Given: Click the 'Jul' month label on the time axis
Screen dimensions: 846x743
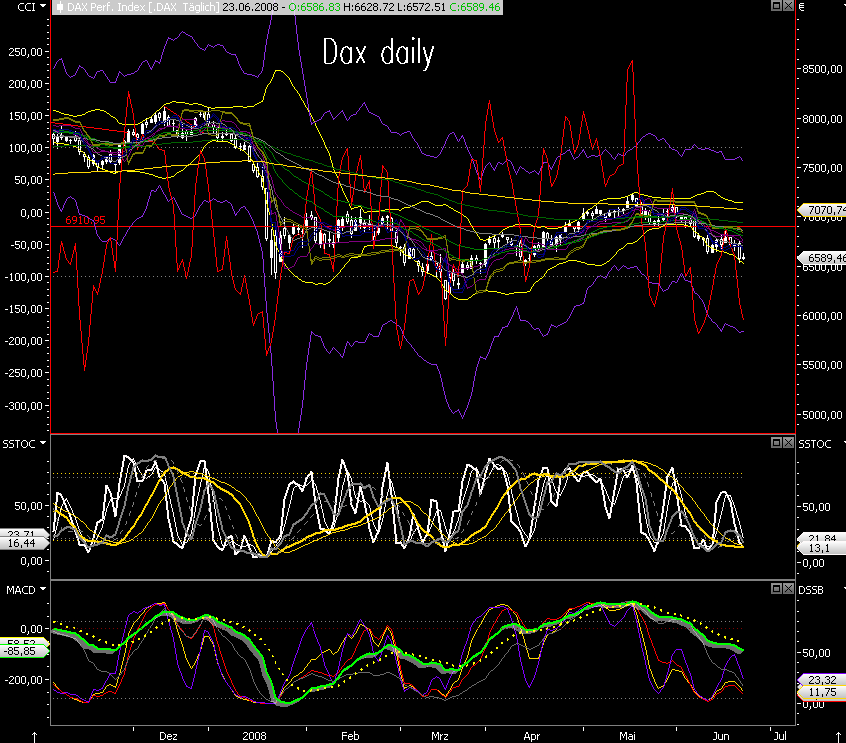Looking at the screenshot, I should [780, 736].
